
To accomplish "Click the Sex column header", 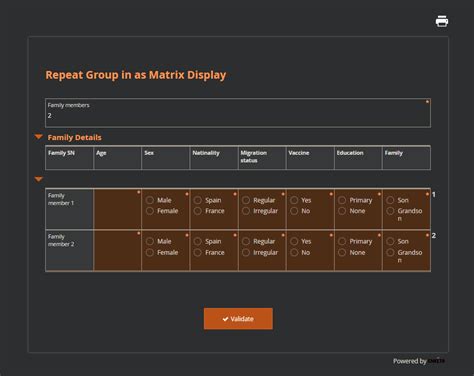I will [x=165, y=158].
